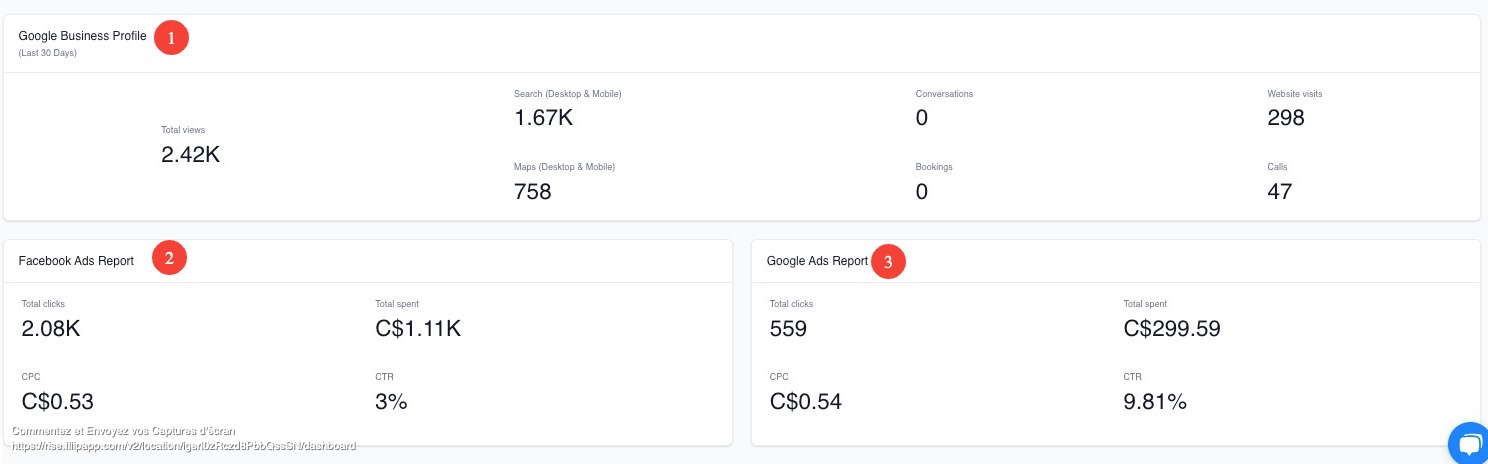The image size is (1488, 464).
Task: Open the chat widget bubble icon
Action: pyautogui.click(x=1468, y=443)
